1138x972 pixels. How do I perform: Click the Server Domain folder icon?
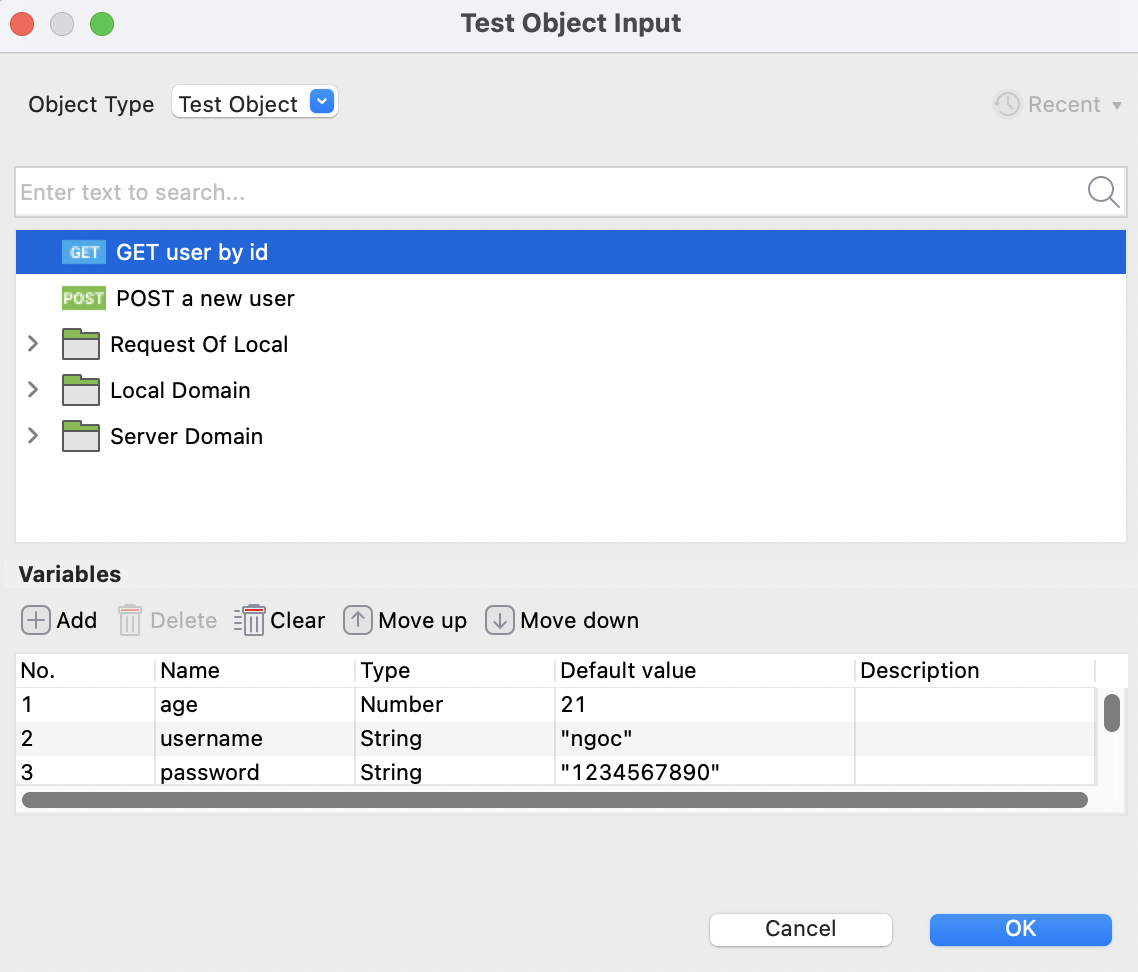81,437
